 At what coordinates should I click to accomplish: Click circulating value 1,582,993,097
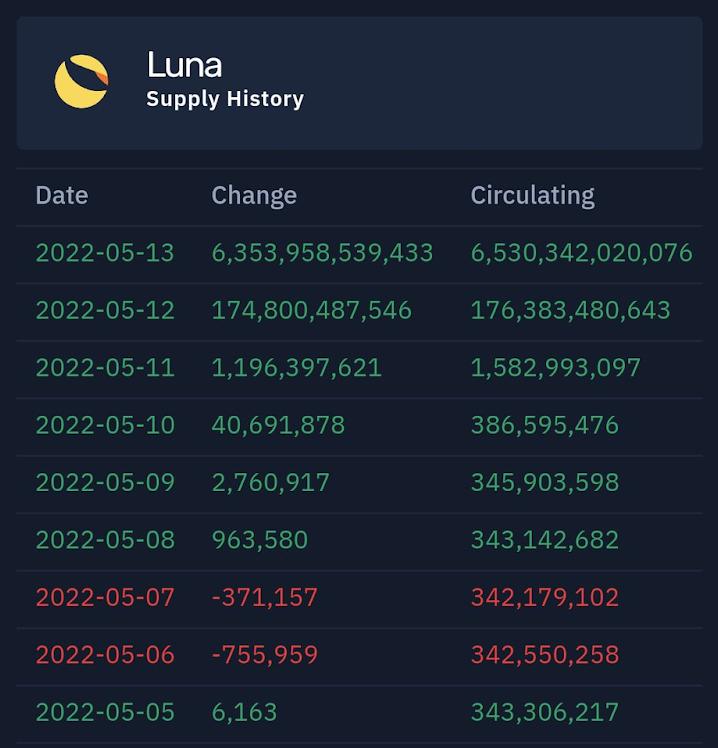tap(555, 368)
